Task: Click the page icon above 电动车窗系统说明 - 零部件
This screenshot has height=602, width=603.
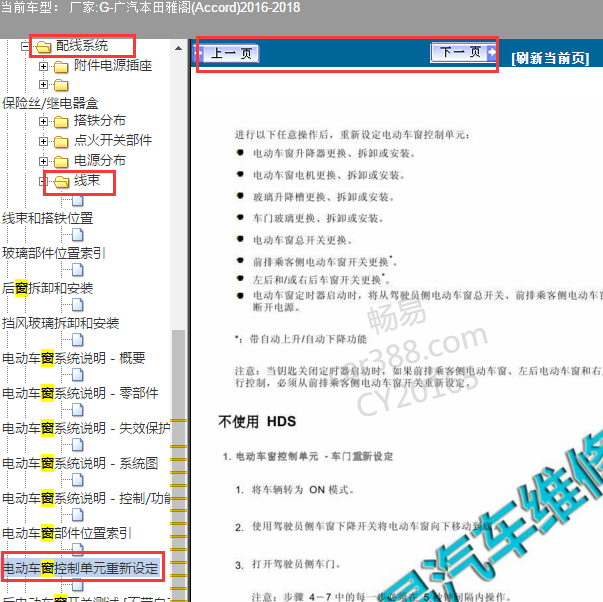Action: point(78,375)
